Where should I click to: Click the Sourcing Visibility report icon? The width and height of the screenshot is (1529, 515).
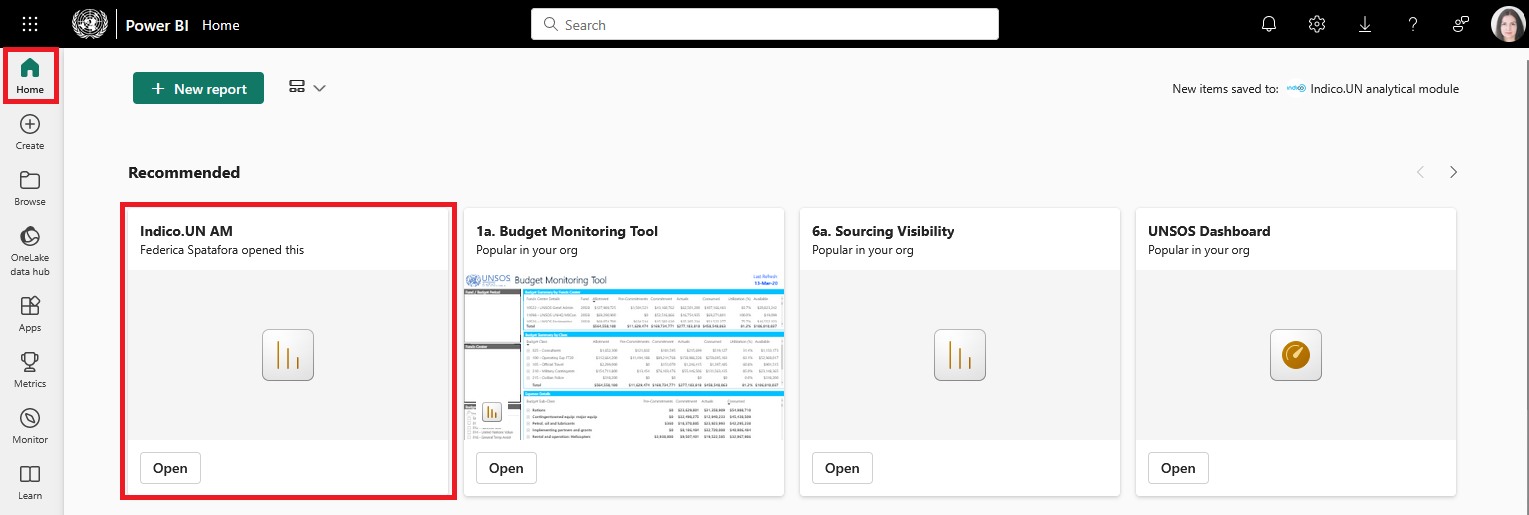tap(960, 355)
